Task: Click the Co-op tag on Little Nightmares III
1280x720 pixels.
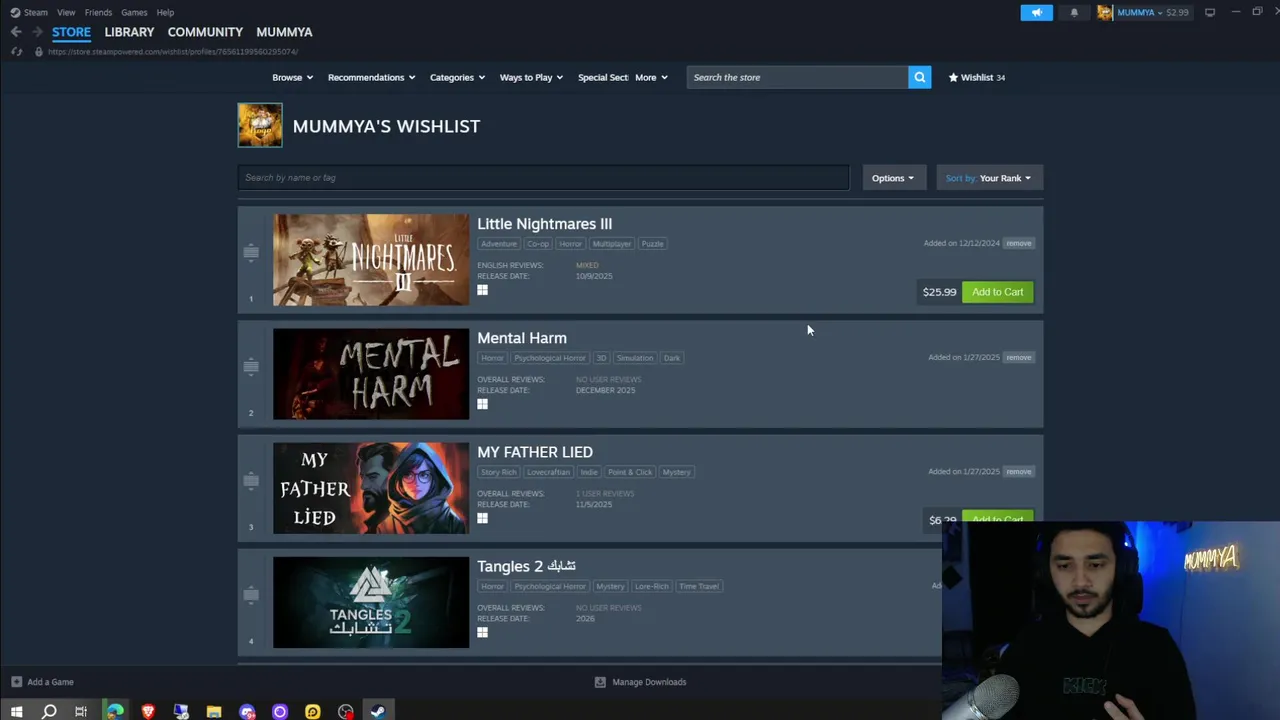Action: tap(538, 244)
